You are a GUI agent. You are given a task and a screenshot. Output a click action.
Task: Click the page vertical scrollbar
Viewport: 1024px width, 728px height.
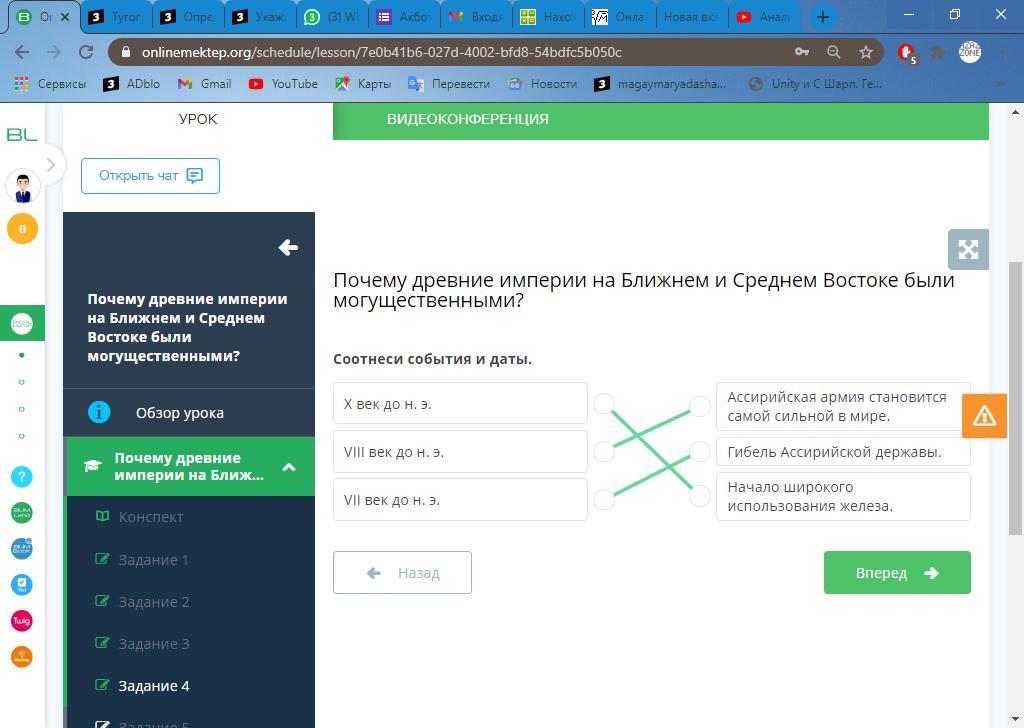click(x=1015, y=398)
